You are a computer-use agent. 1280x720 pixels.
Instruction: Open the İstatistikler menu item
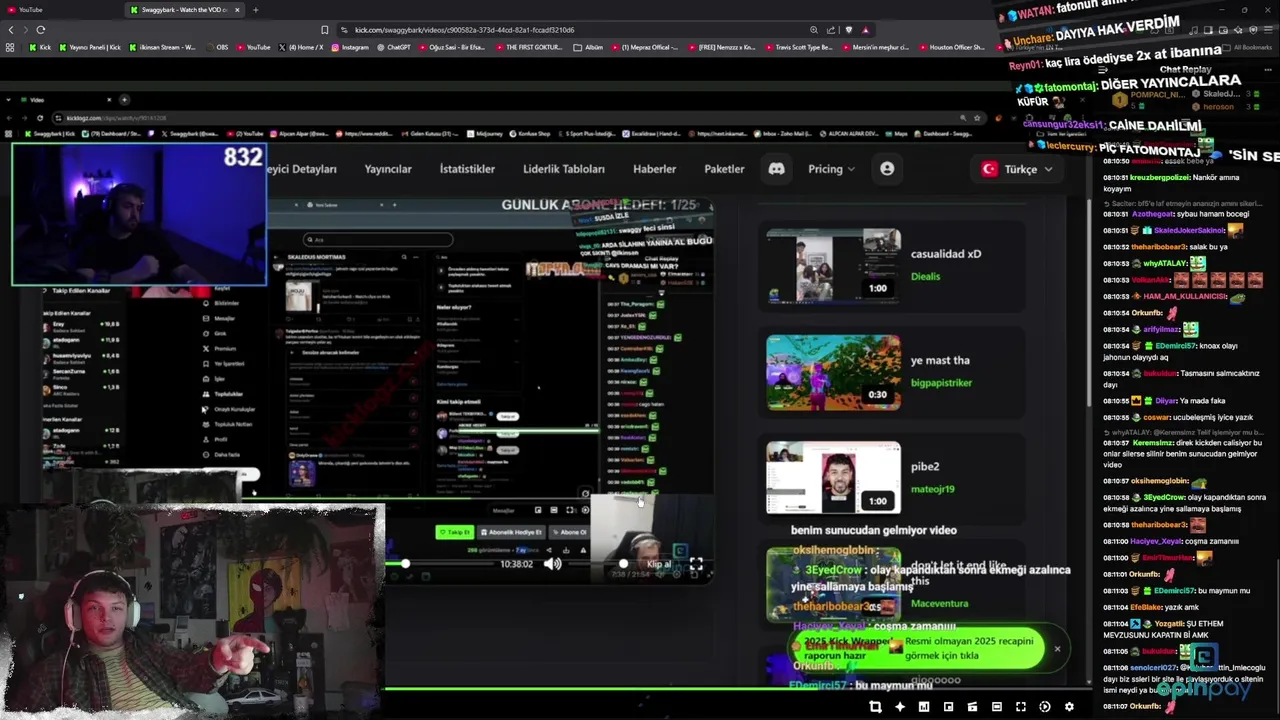(467, 169)
